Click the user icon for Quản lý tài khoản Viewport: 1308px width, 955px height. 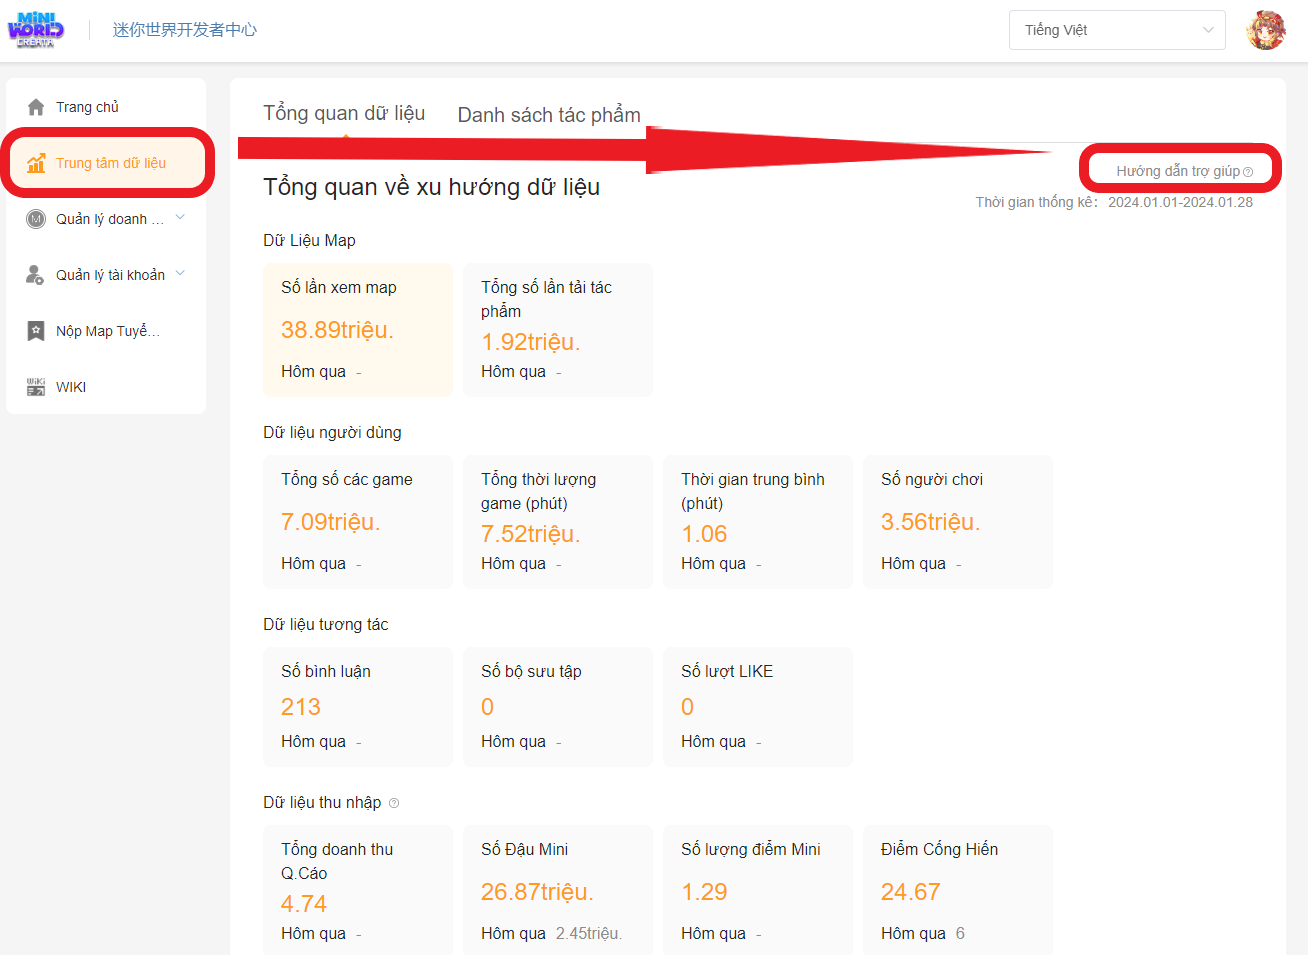(x=36, y=275)
